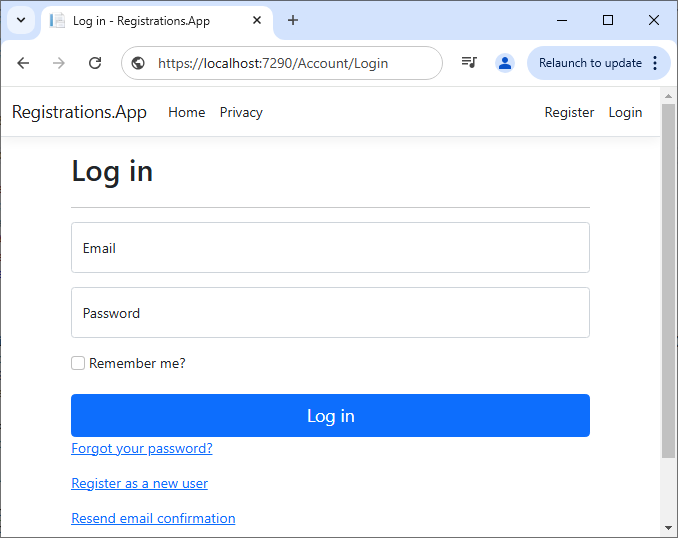Click into the Password field
Image resolution: width=678 pixels, height=538 pixels.
[330, 312]
